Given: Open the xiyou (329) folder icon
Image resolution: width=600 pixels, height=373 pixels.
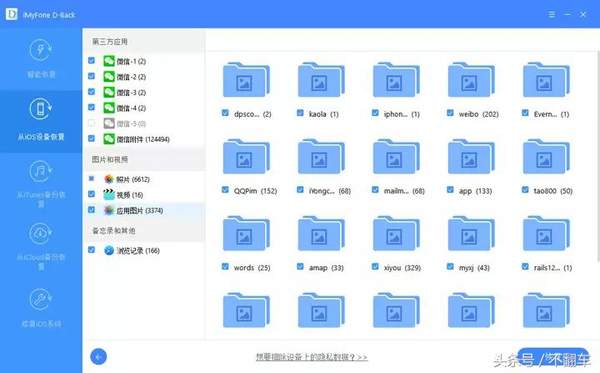Looking at the screenshot, I should (x=396, y=234).
